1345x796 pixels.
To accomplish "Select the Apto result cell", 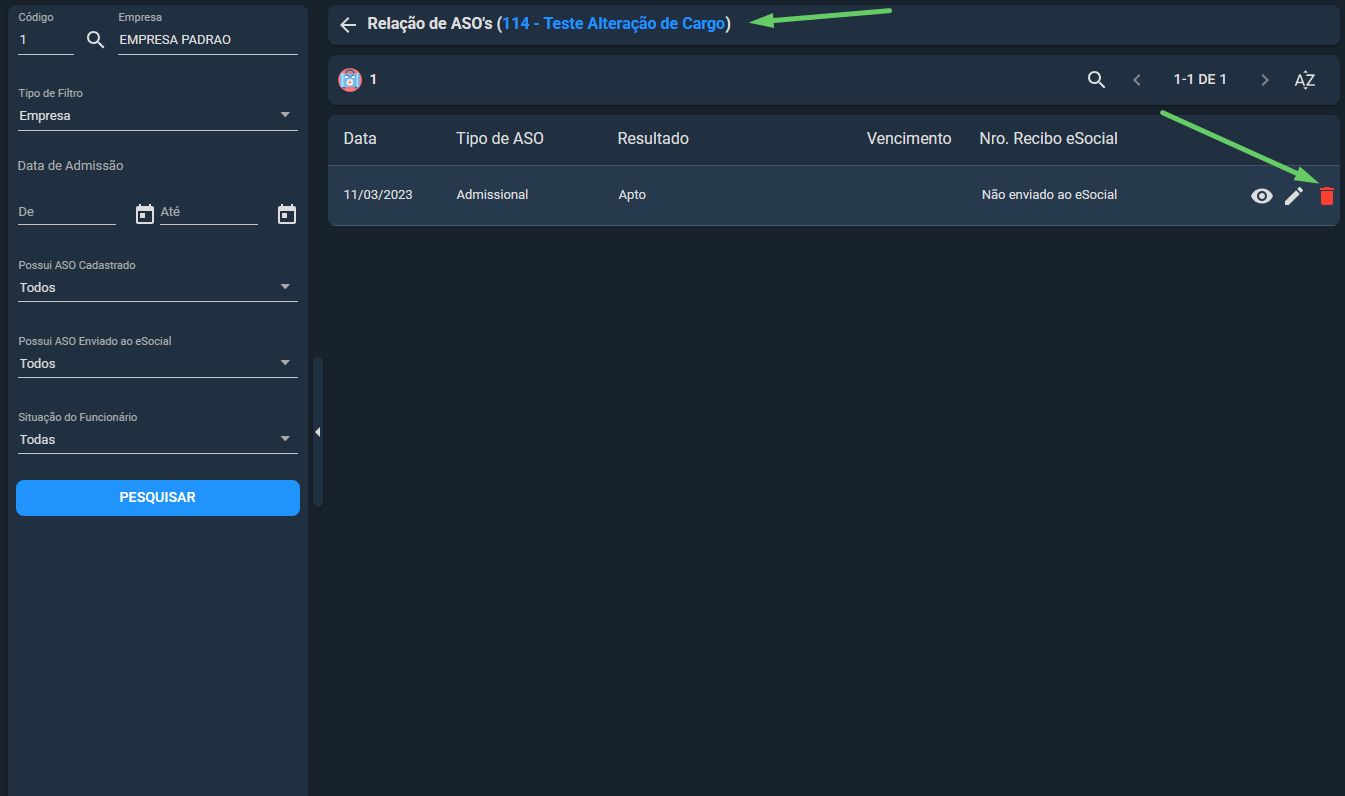I will [632, 195].
